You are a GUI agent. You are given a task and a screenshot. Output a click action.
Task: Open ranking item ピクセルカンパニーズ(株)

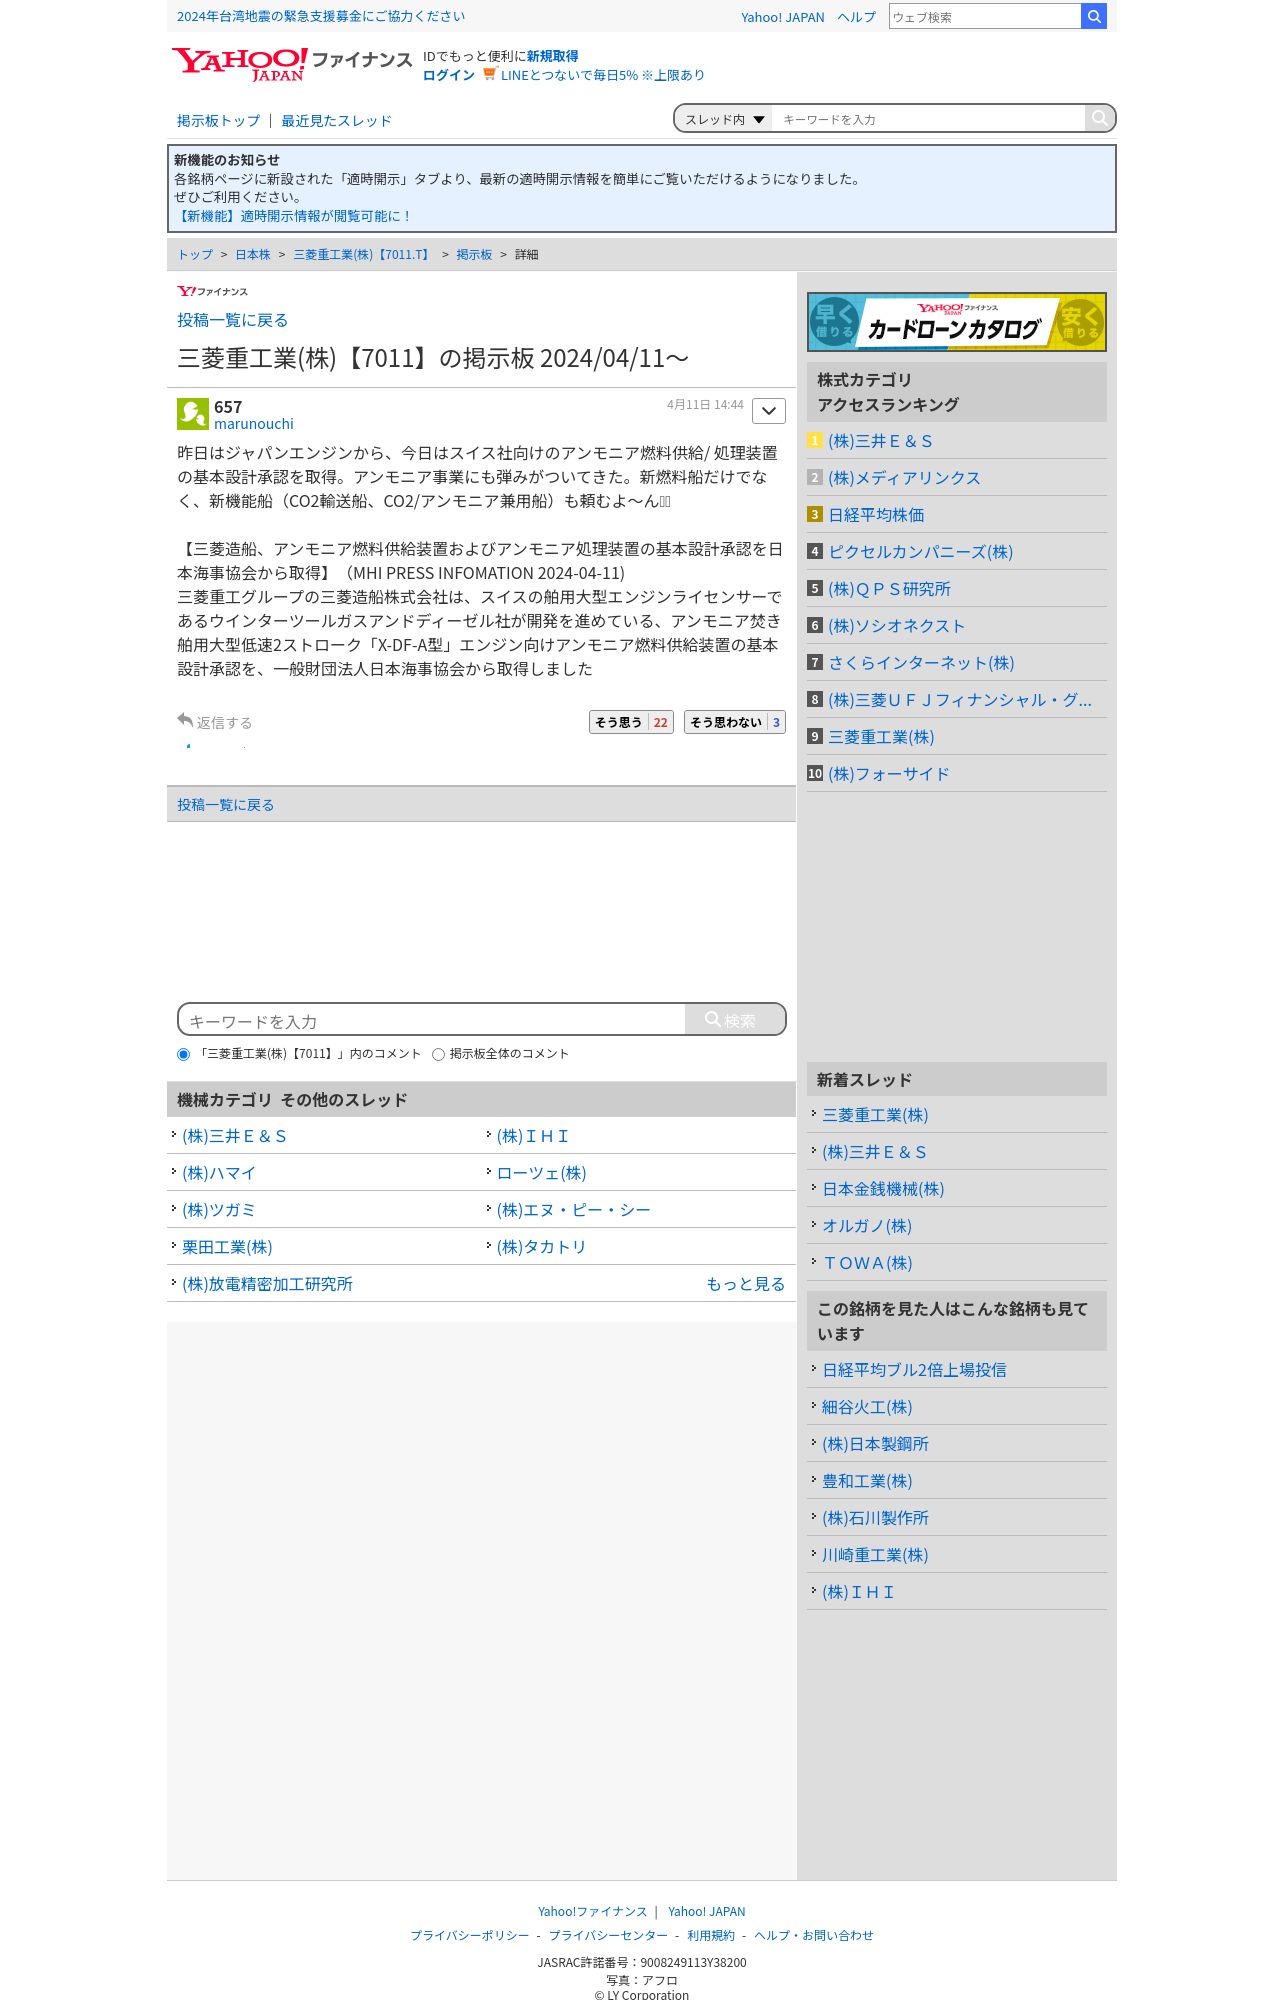pos(920,552)
